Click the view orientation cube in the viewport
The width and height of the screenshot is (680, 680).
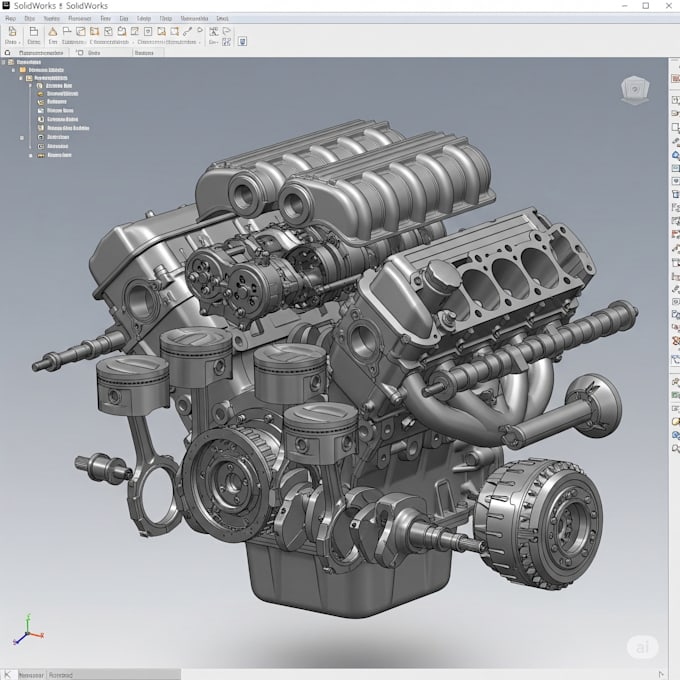click(x=634, y=91)
